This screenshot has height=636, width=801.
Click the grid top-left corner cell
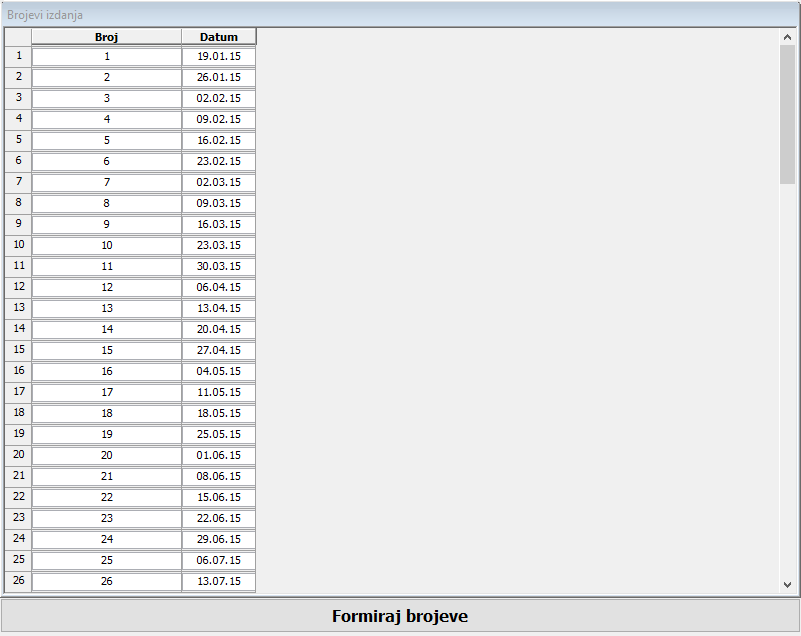[x=18, y=37]
